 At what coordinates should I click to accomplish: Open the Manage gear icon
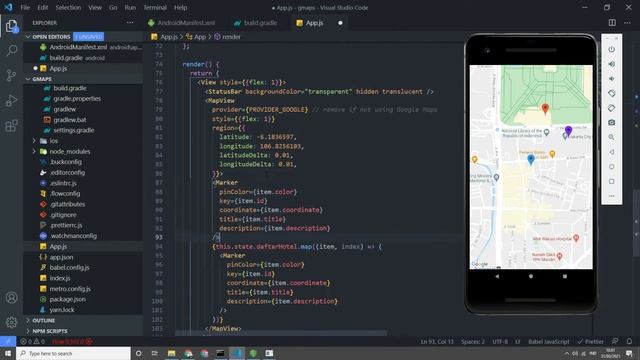[x=11, y=322]
